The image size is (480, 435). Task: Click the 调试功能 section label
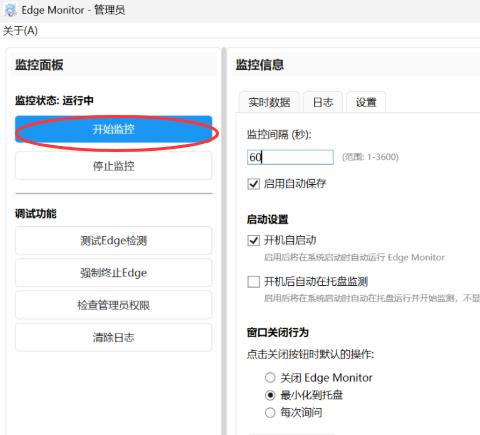36,213
